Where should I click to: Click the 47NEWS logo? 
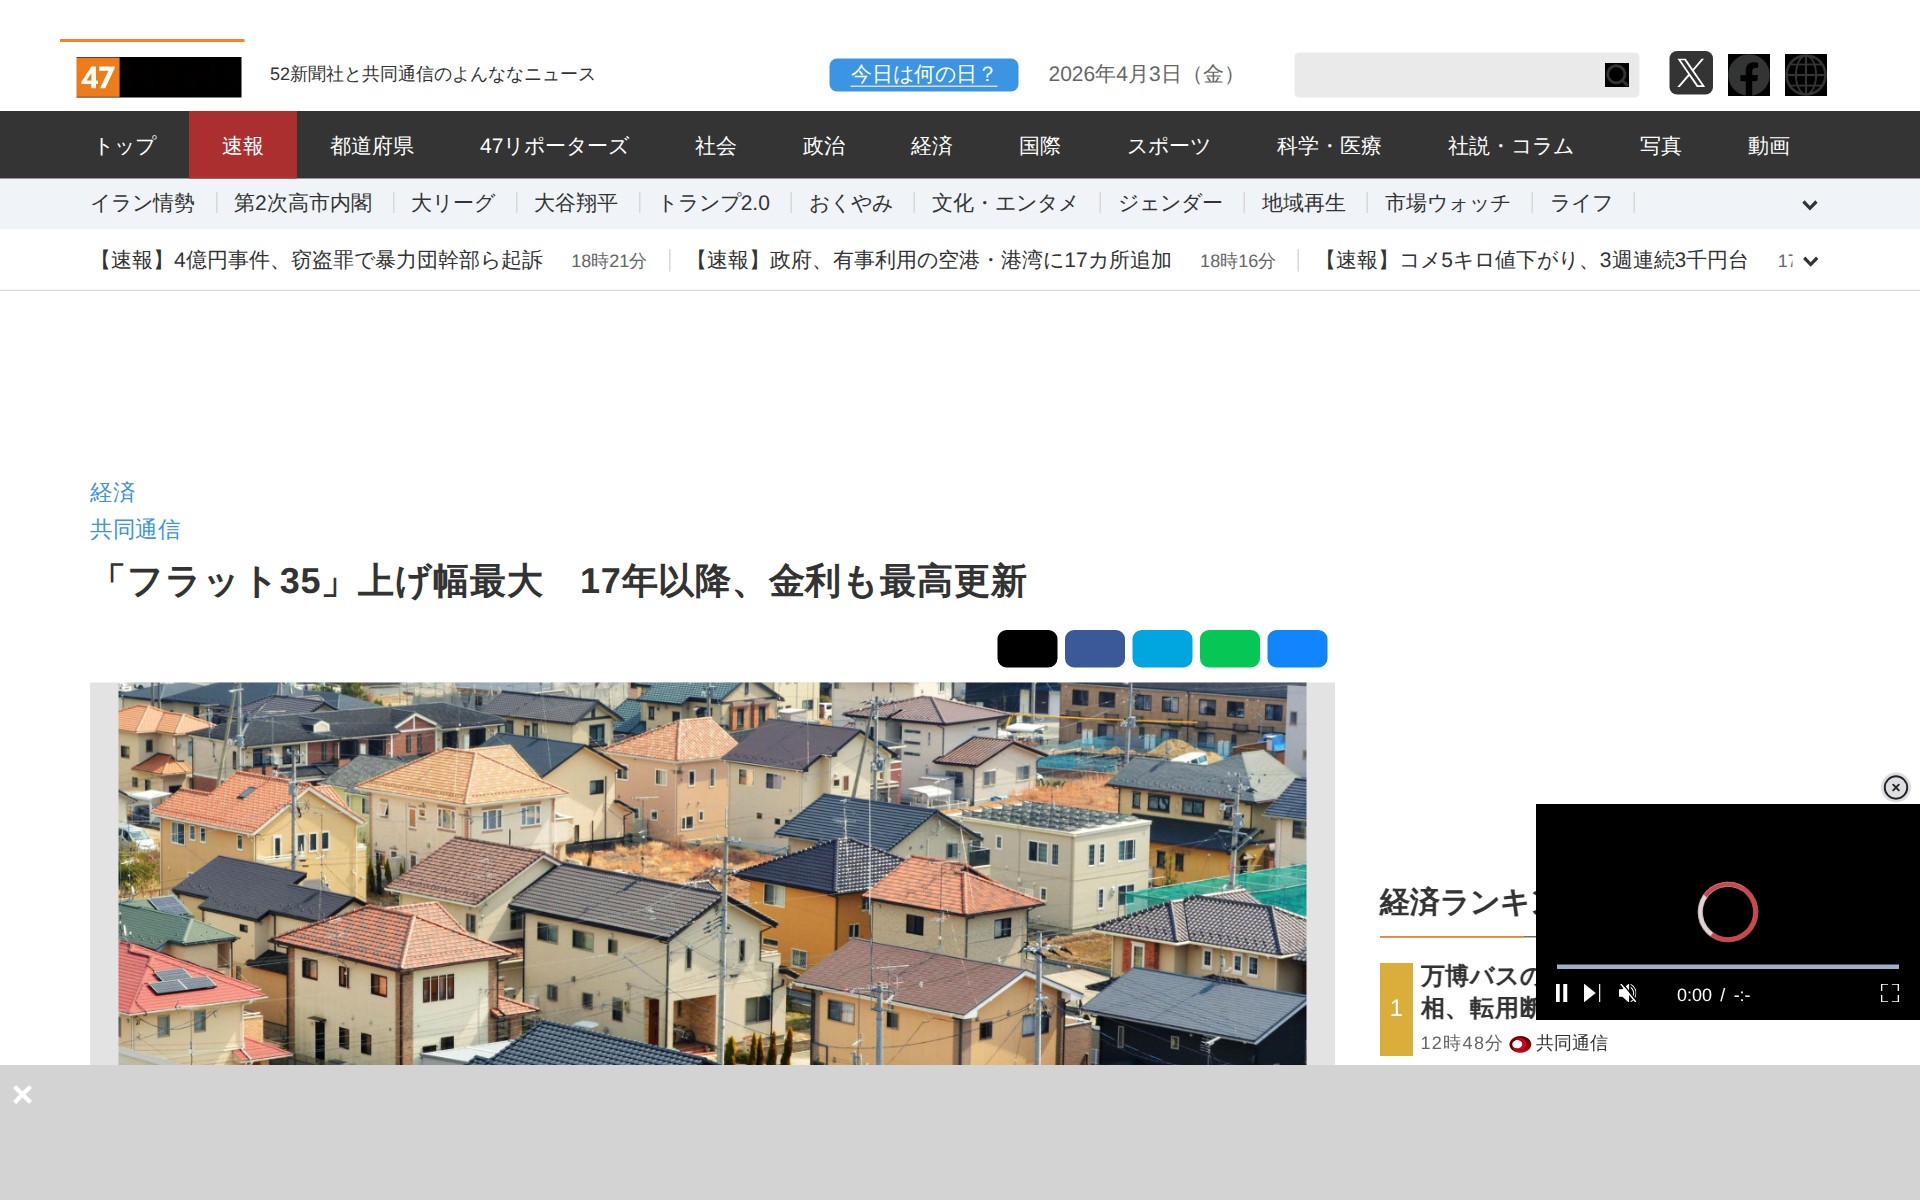click(x=158, y=77)
